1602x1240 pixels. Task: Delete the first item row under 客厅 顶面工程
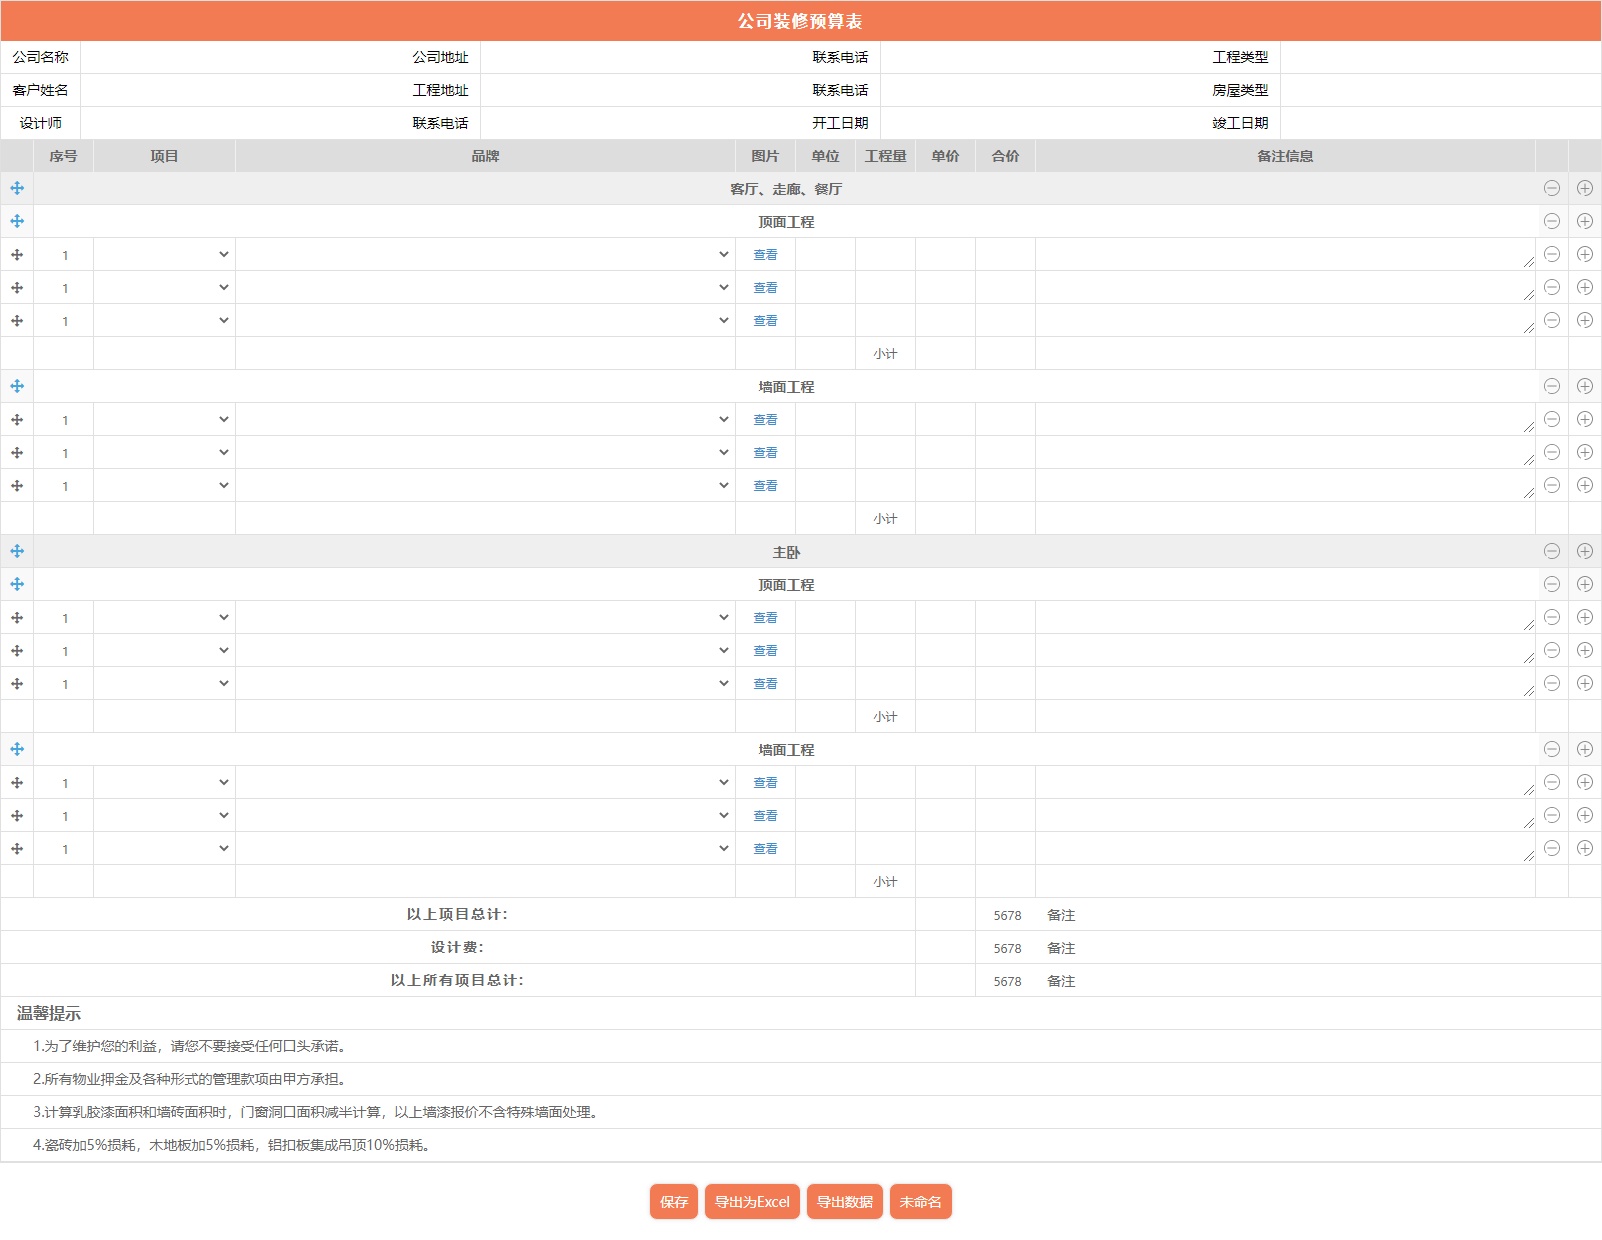pyautogui.click(x=1552, y=254)
